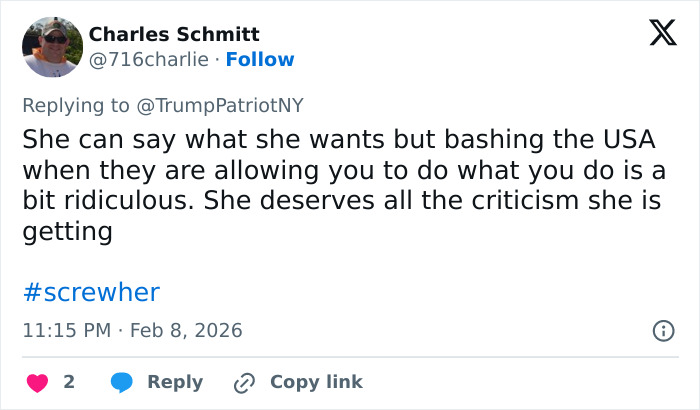Follow the @716charlie account
The height and width of the screenshot is (410, 700).
pyautogui.click(x=260, y=60)
